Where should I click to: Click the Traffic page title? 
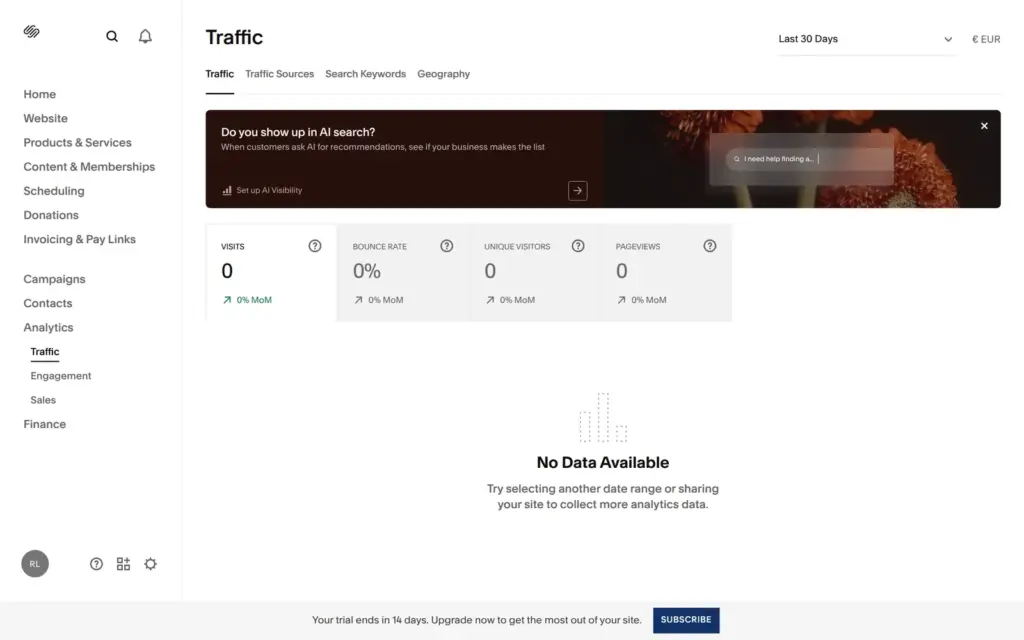234,37
